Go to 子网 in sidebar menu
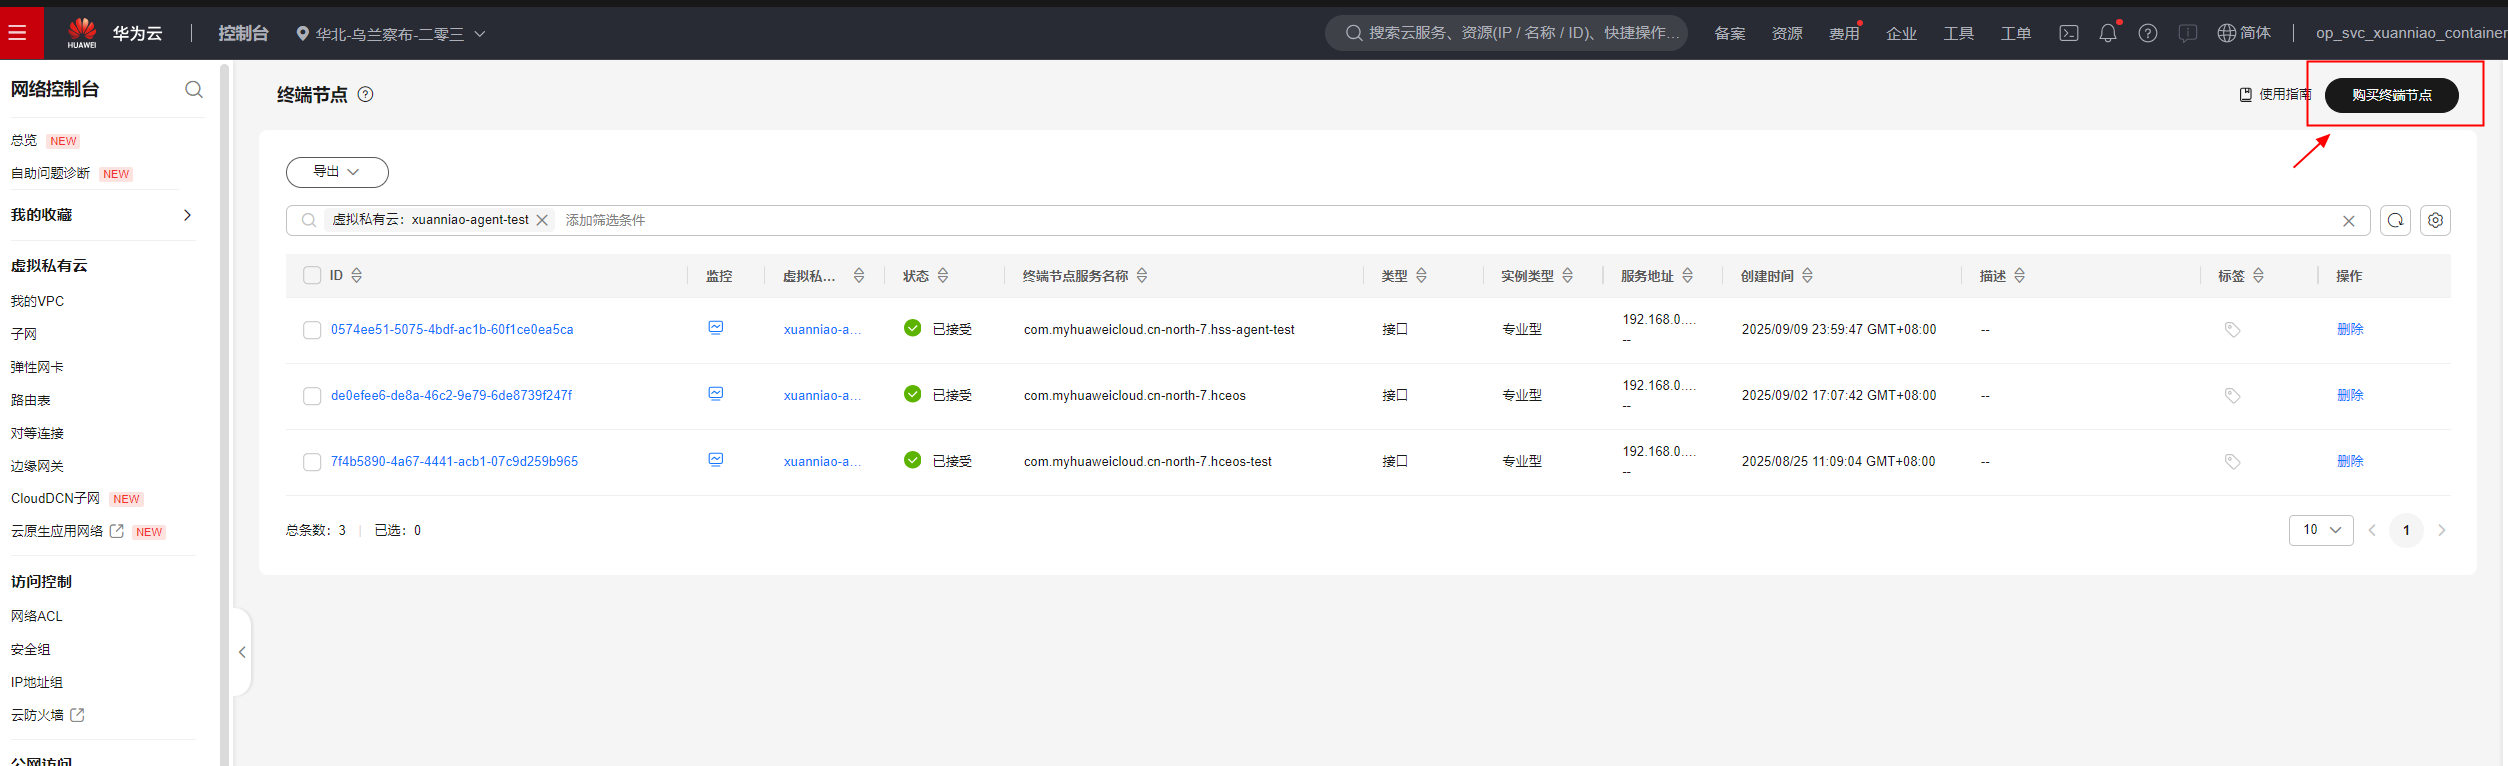 tap(24, 334)
